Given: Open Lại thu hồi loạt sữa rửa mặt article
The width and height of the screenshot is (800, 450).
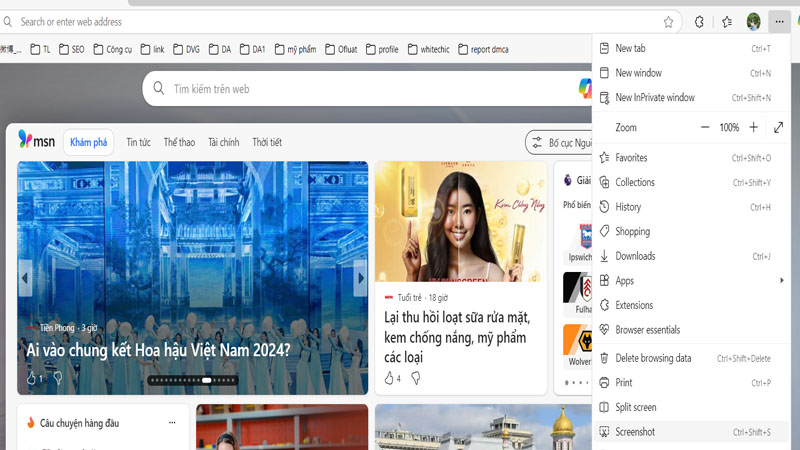Looking at the screenshot, I should pyautogui.click(x=457, y=337).
